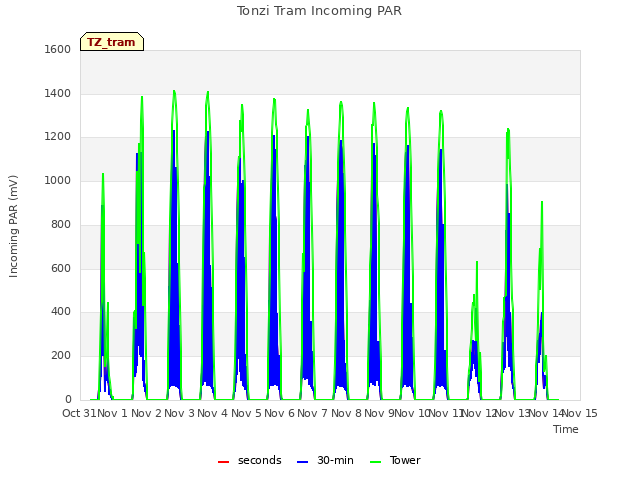Click the Nov 2 x-axis label
The width and height of the screenshot is (640, 480).
coord(147,413)
